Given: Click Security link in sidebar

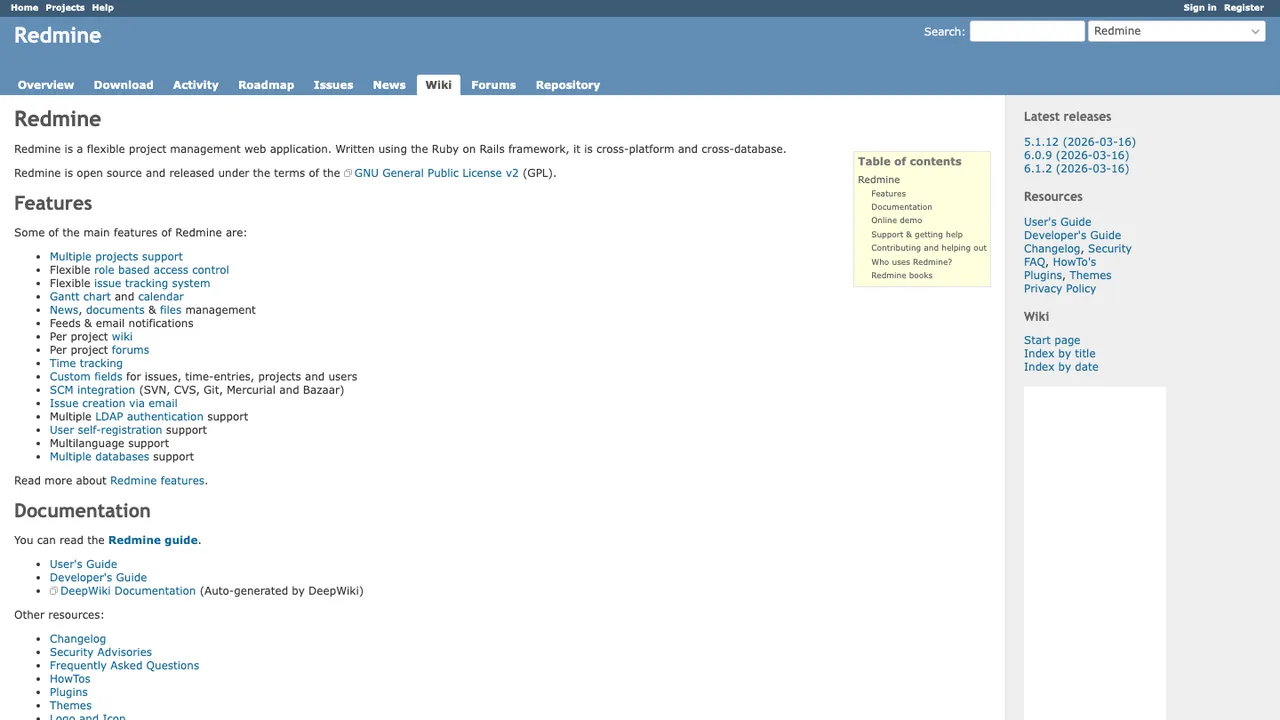Looking at the screenshot, I should [x=1109, y=249].
